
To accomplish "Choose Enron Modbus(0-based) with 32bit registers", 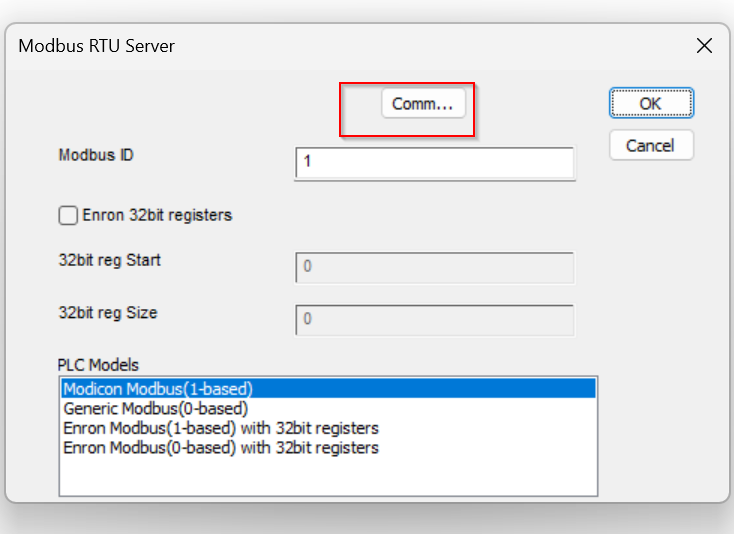I will (x=328, y=448).
